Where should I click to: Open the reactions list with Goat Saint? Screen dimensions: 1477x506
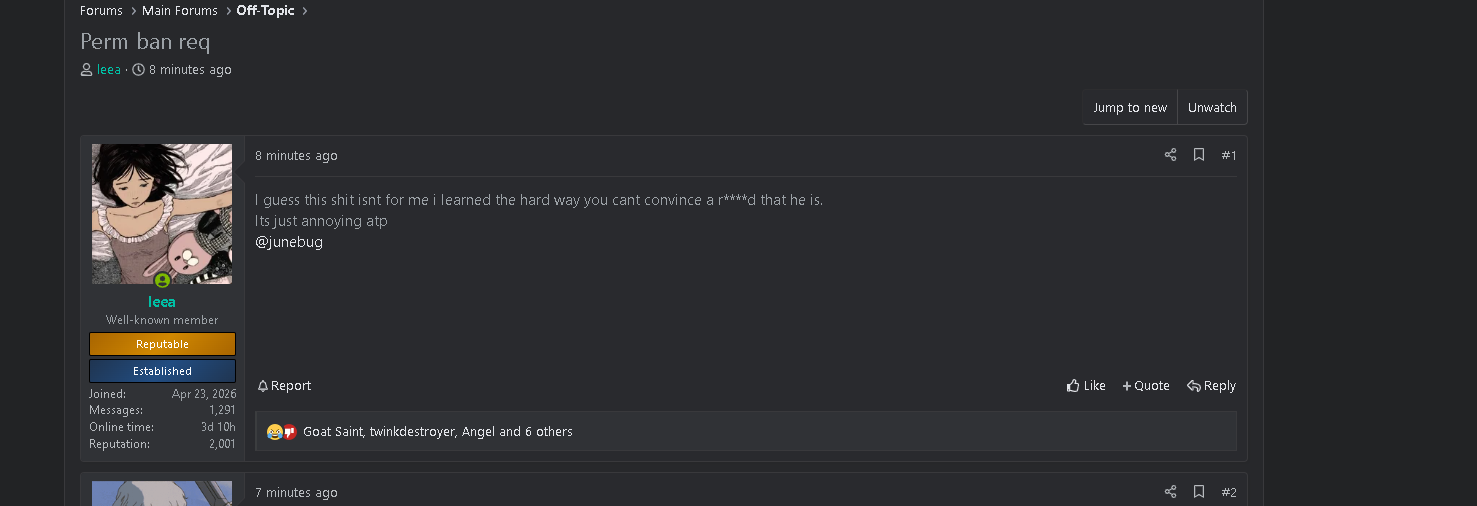(438, 432)
